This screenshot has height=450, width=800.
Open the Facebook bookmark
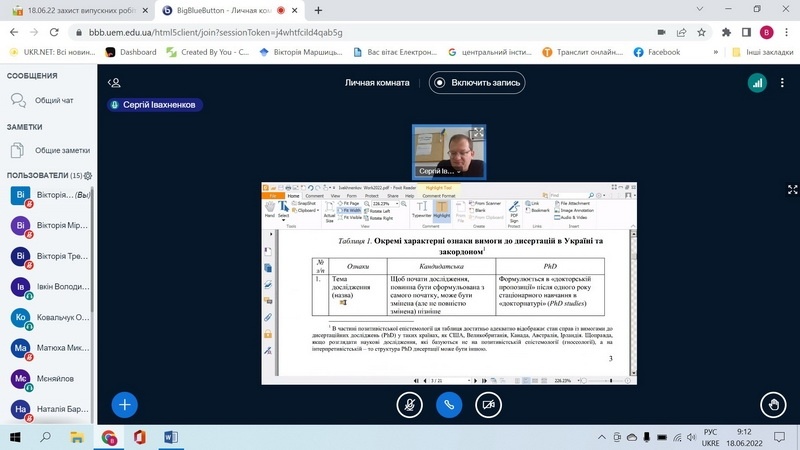coord(656,52)
